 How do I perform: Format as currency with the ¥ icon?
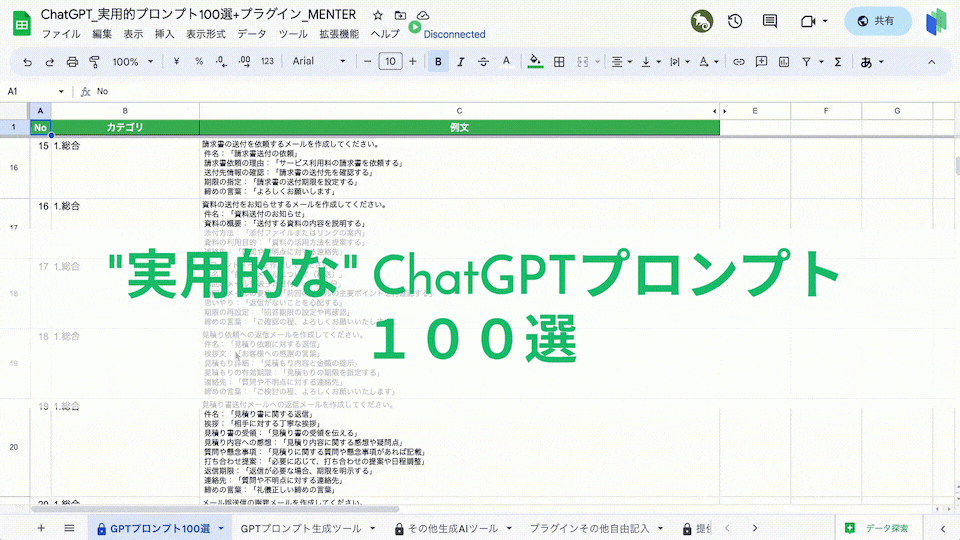(176, 61)
